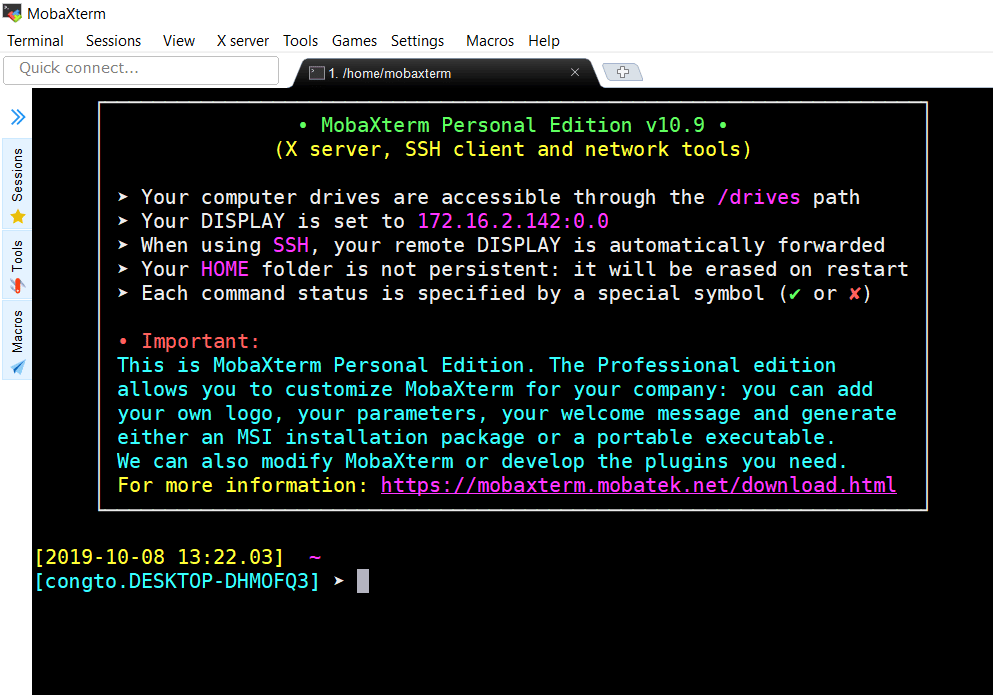The image size is (993, 695).
Task: Open the X server menu
Action: click(242, 41)
